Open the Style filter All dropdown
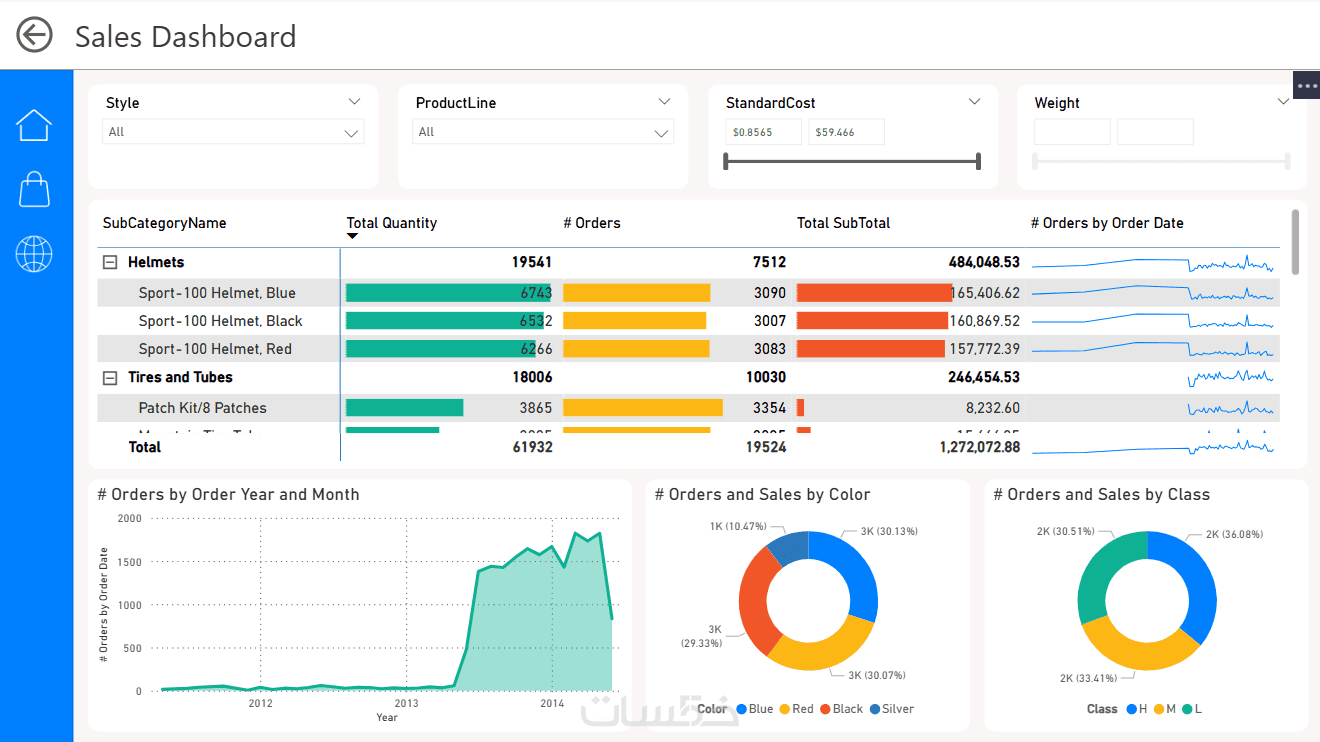 [x=233, y=132]
